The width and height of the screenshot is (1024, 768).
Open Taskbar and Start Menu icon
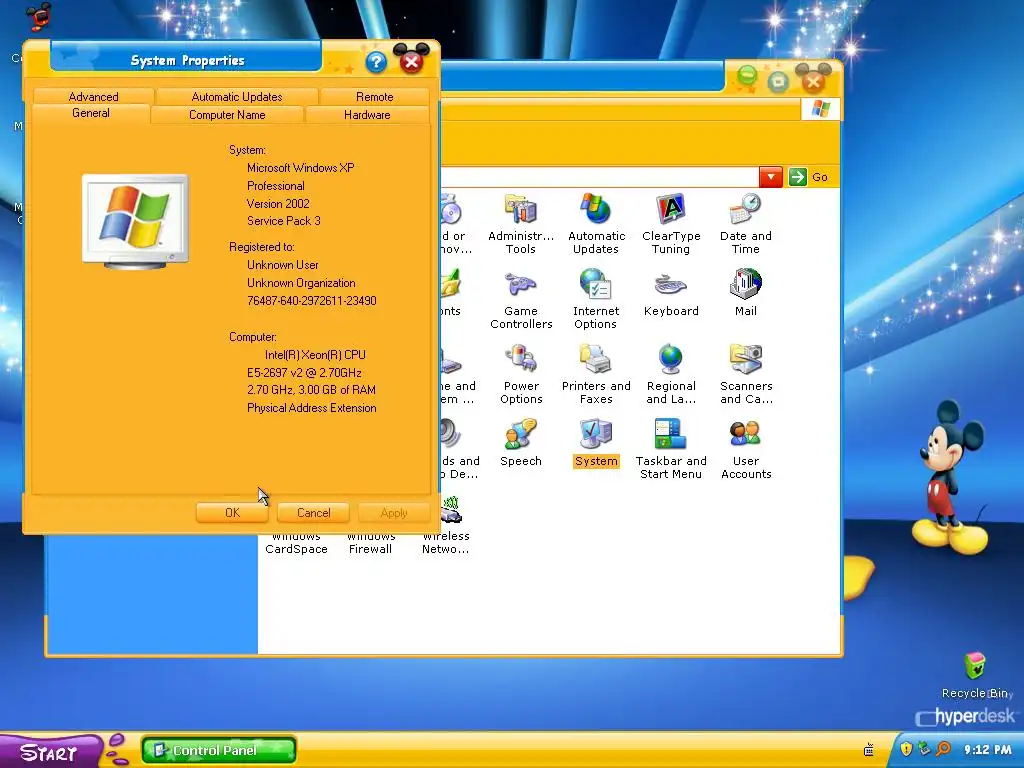tap(671, 449)
